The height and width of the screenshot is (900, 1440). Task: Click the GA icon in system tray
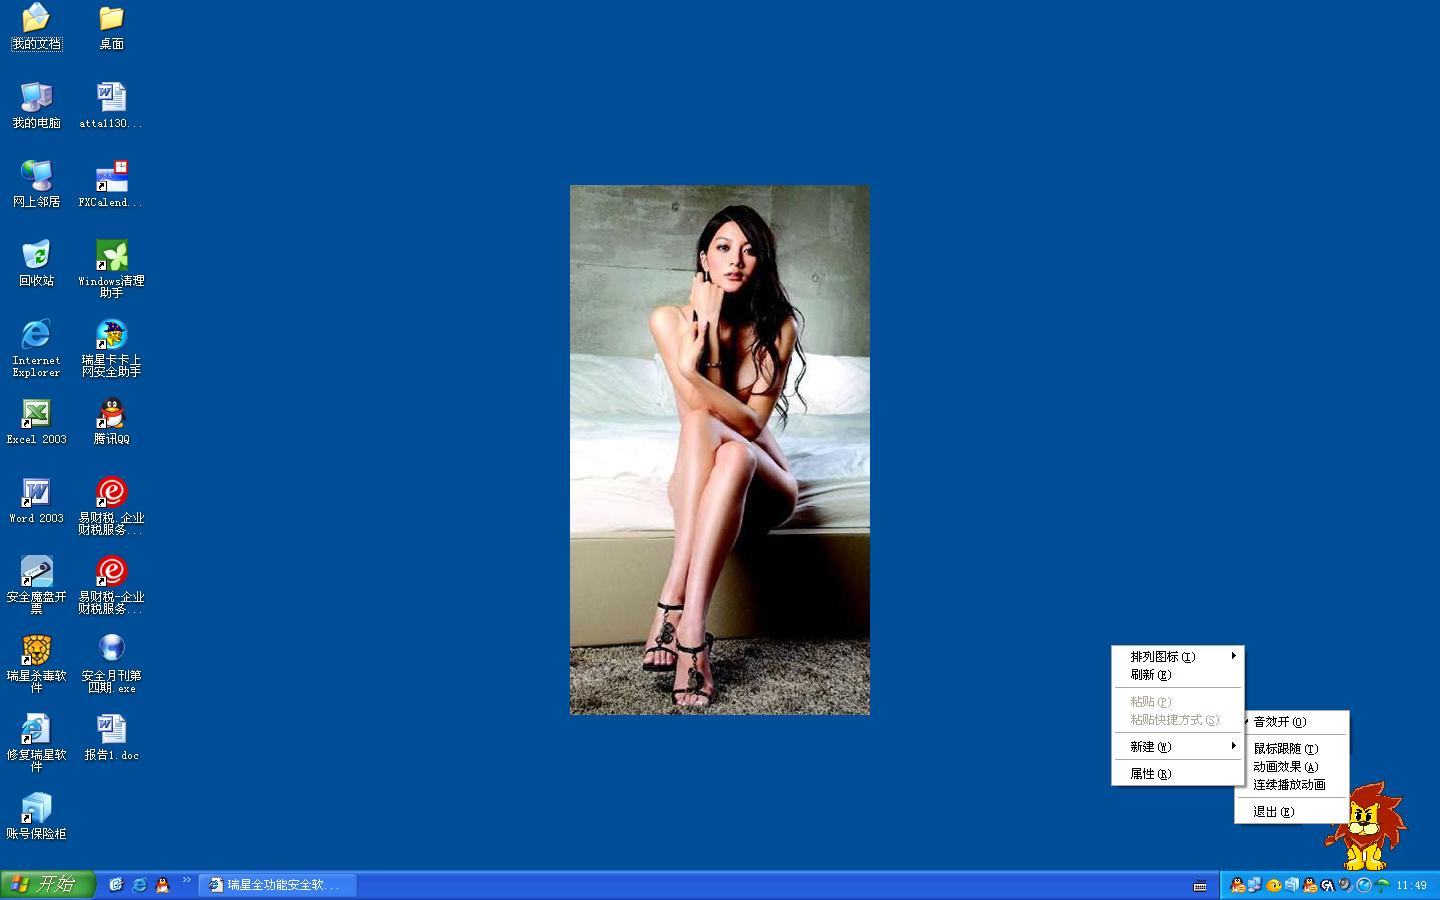1328,885
